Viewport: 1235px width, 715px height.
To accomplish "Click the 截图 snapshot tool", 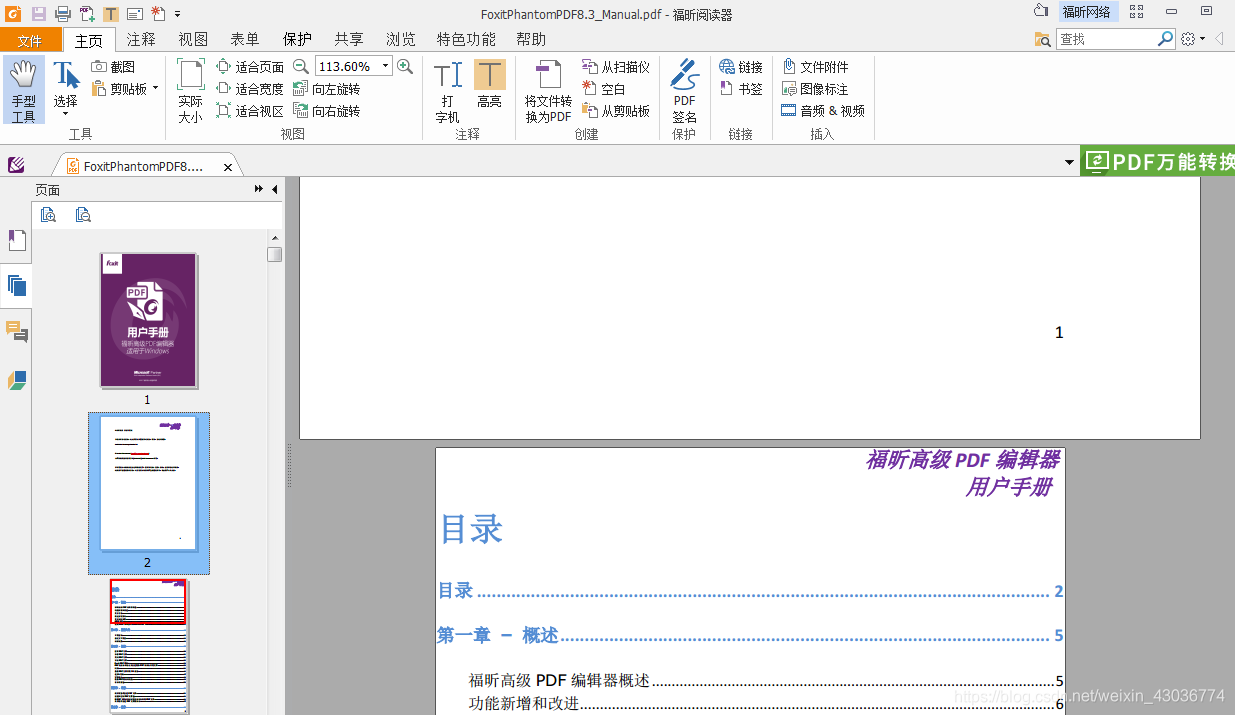I will [113, 67].
